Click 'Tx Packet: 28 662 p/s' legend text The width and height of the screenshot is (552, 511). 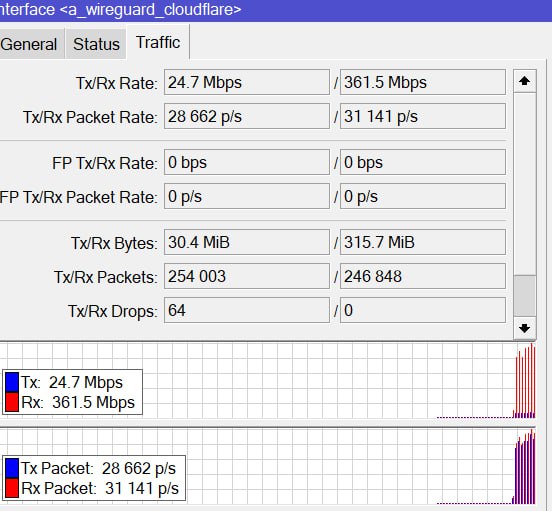point(98,468)
